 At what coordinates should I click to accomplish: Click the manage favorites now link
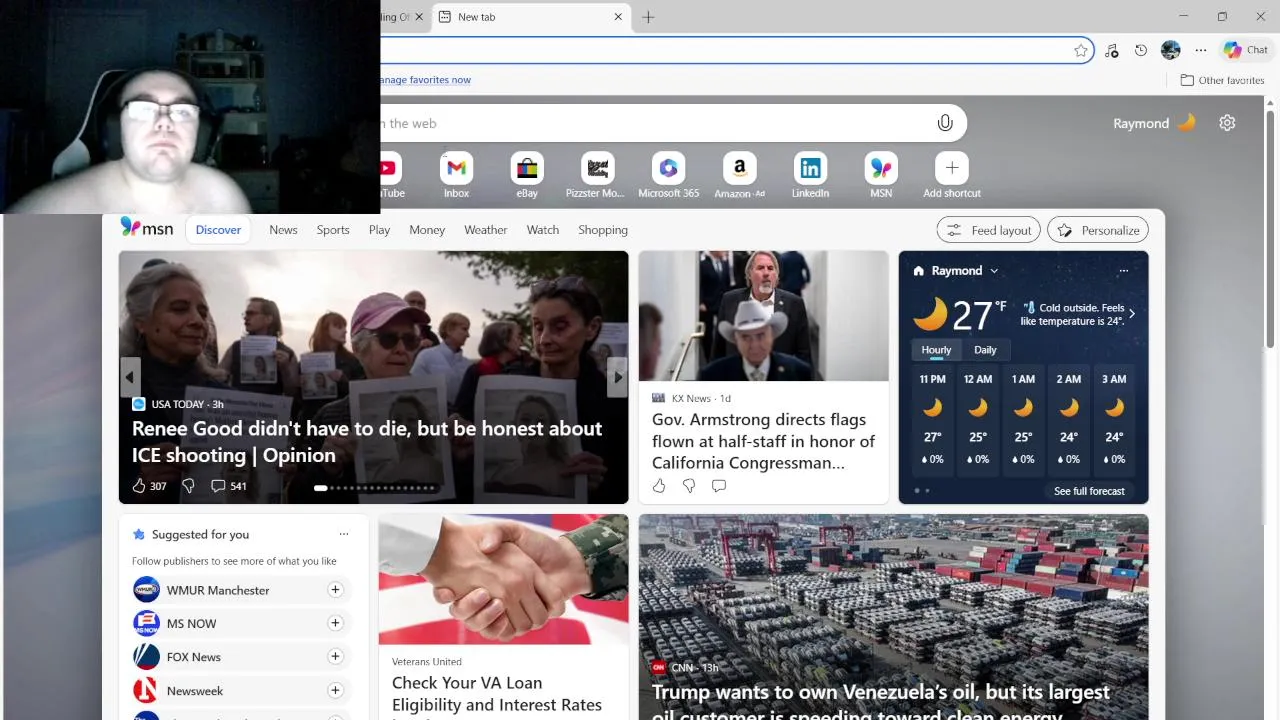click(425, 80)
